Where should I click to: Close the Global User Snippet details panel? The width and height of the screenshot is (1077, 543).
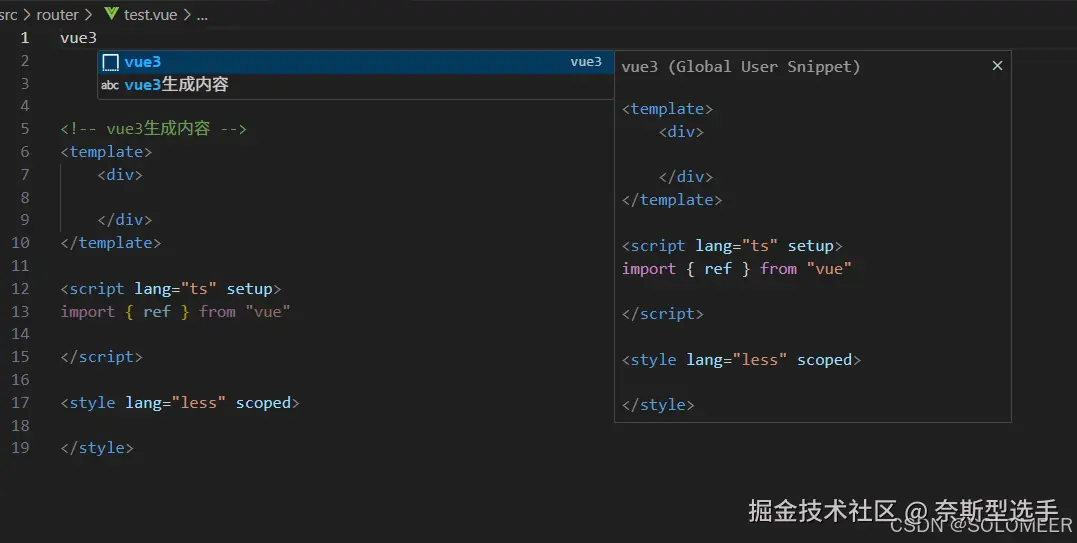[997, 65]
